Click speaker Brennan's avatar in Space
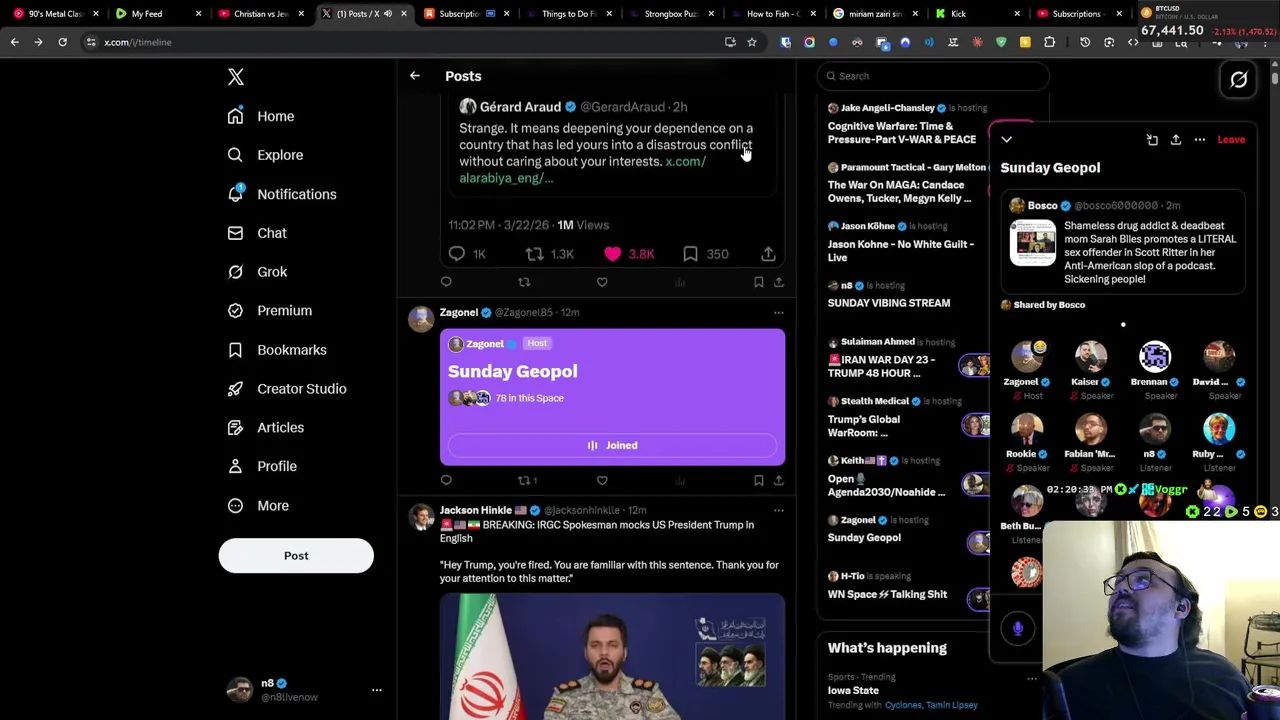This screenshot has height=720, width=1280. [x=1155, y=357]
